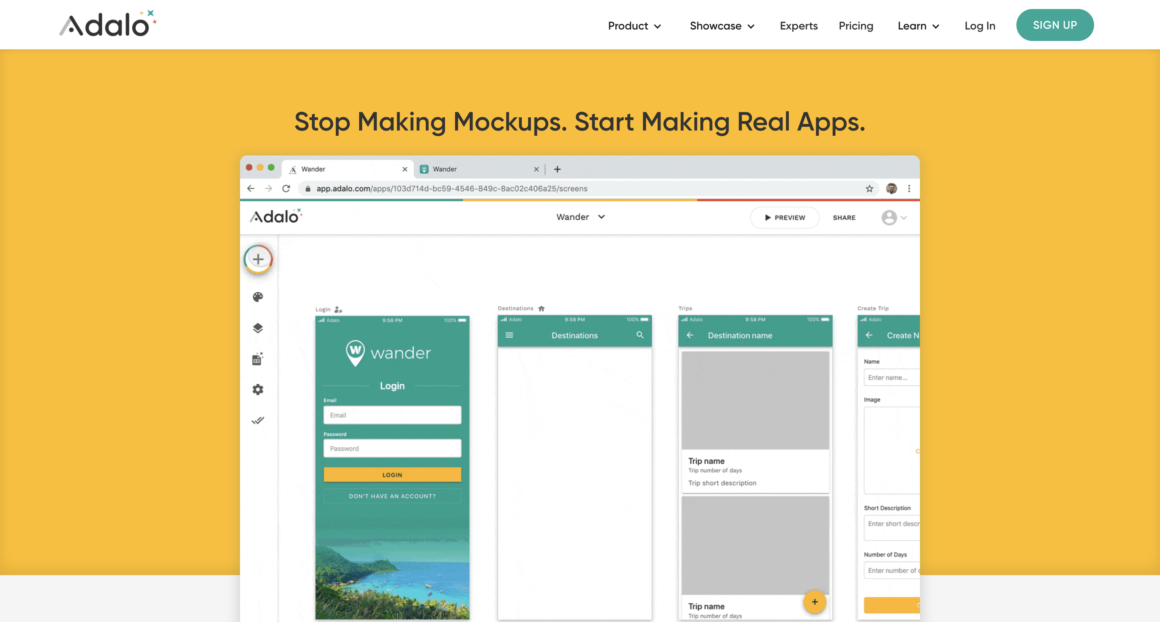This screenshot has height=622, width=1160.
Task: Open hamburger menu on Destinations screen
Action: click(509, 335)
